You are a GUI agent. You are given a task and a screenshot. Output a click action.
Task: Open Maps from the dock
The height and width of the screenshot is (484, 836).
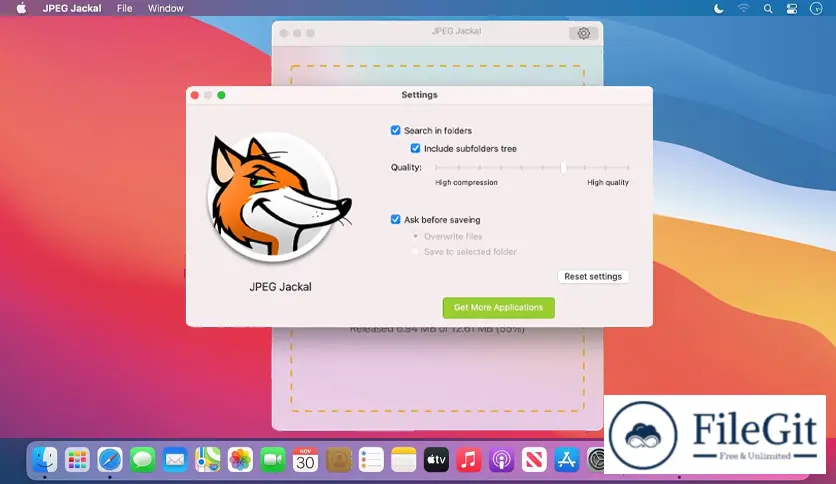point(207,459)
